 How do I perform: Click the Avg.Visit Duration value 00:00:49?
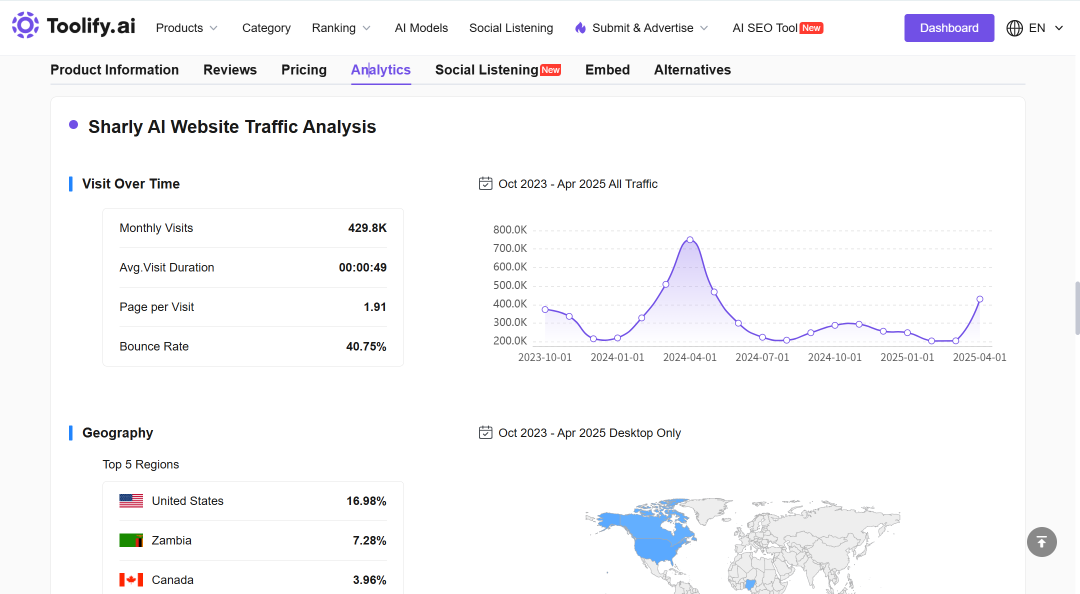click(362, 267)
